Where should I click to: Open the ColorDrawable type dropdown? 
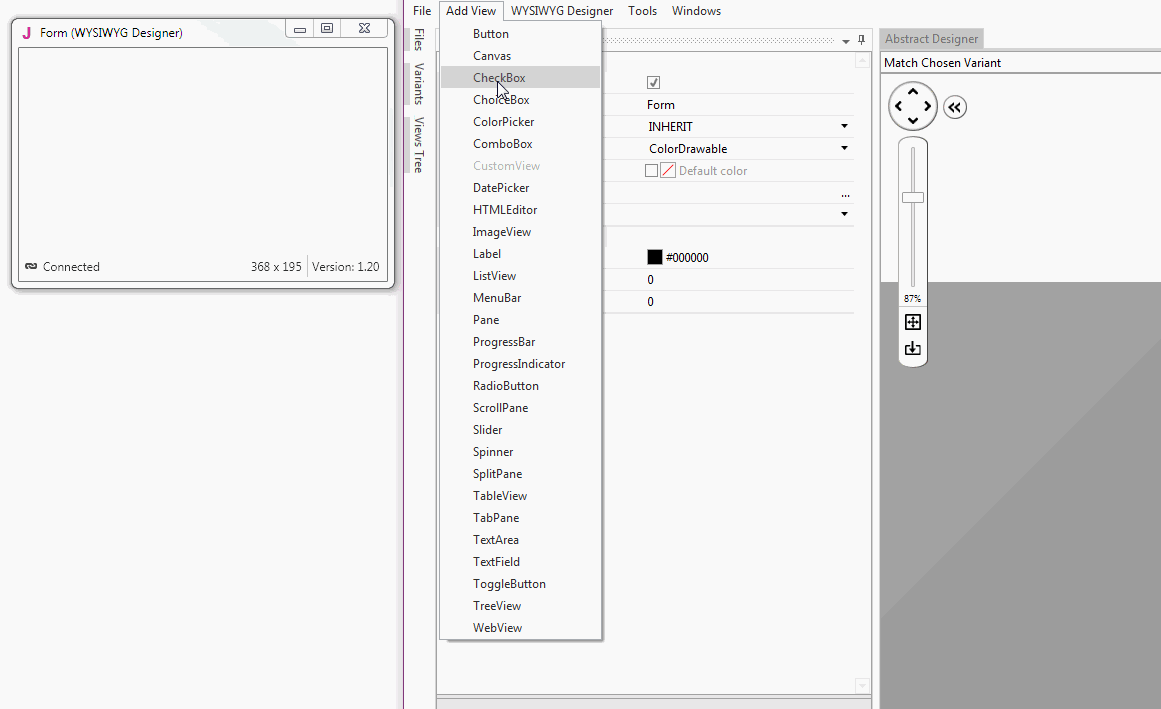844,147
